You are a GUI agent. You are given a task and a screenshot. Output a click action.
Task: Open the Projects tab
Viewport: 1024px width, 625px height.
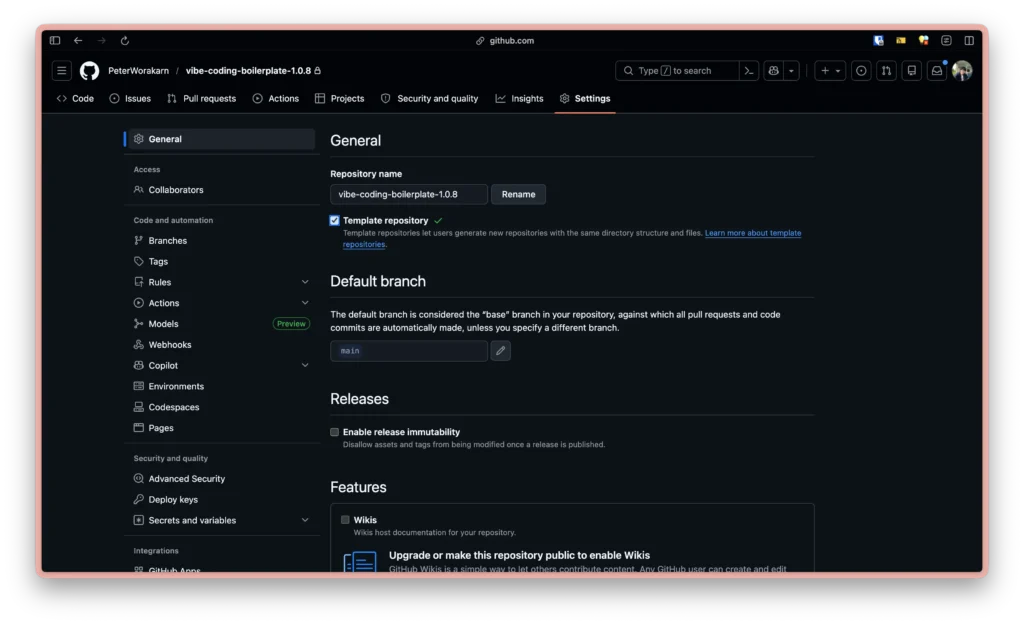click(340, 99)
